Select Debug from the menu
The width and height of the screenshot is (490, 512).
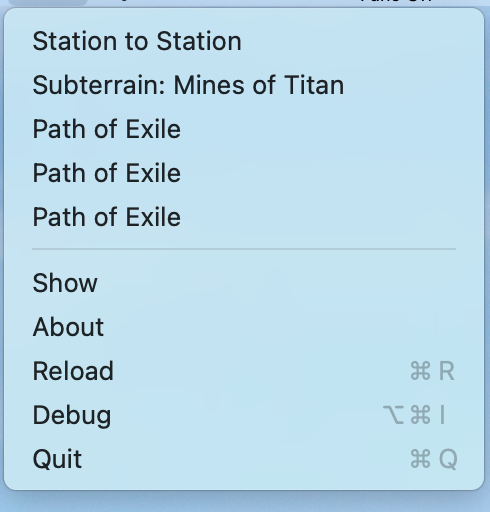(x=244, y=415)
